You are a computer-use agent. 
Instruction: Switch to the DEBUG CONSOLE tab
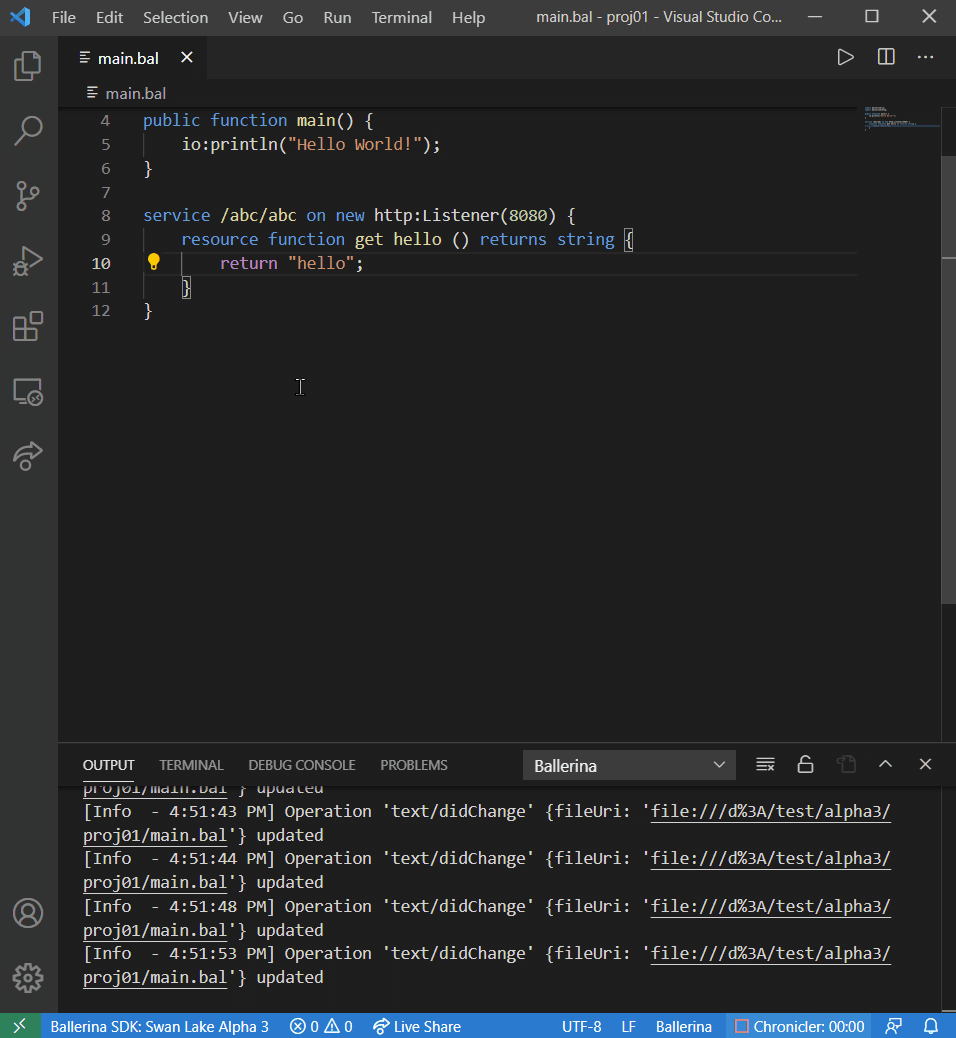pos(302,765)
